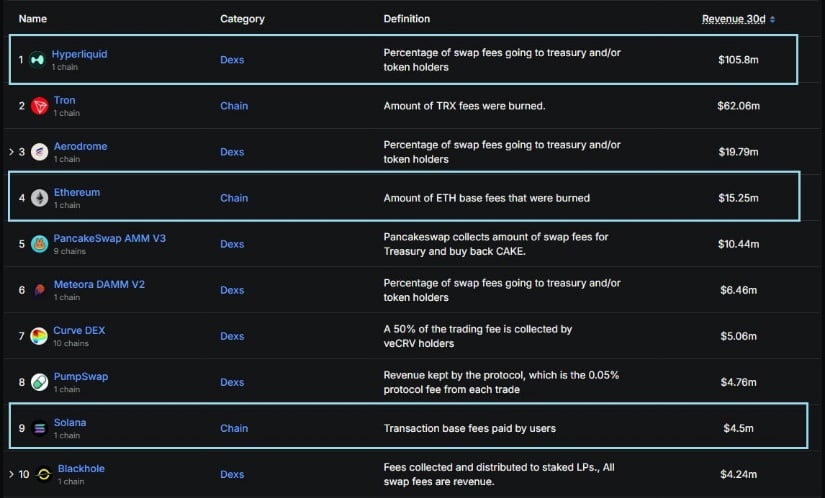Click the Hyperliquid logo icon
This screenshot has width=825, height=498.
[x=37, y=60]
